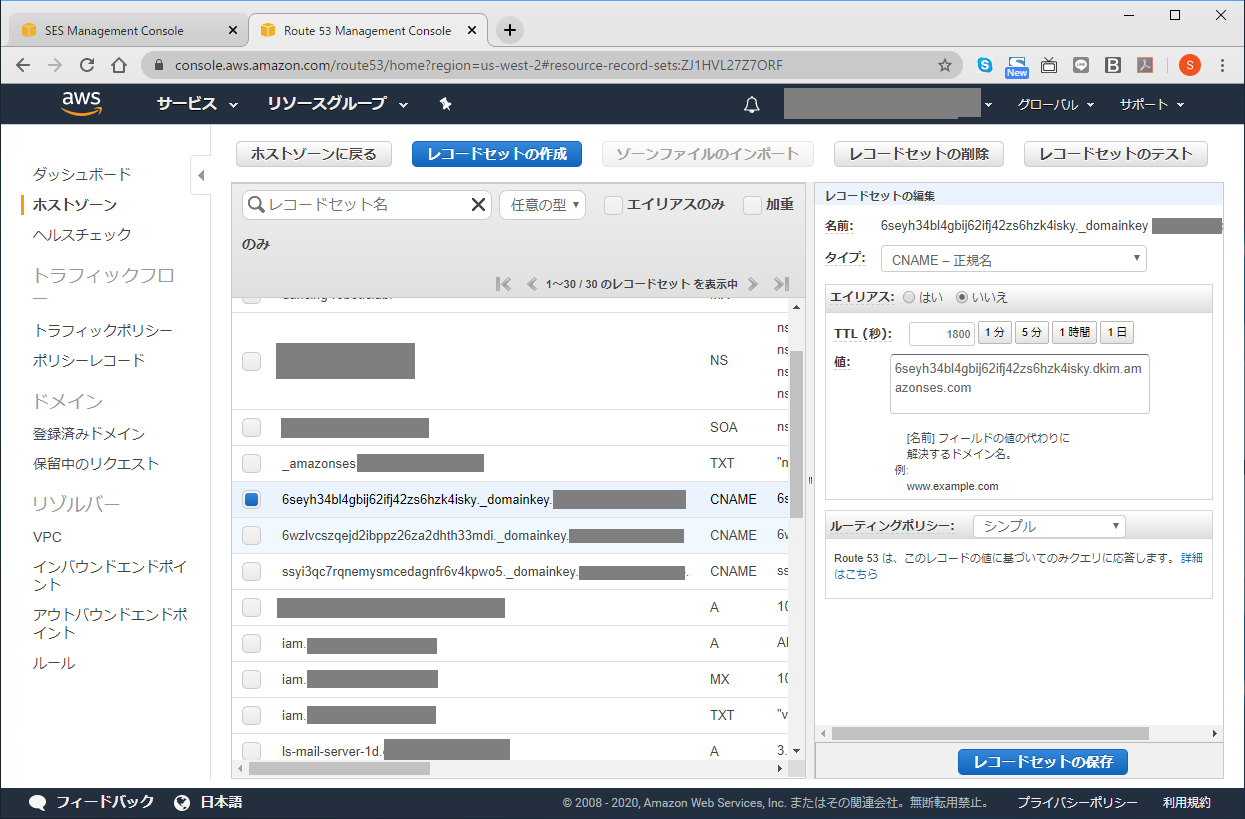Reload the Route 53 page
This screenshot has width=1245, height=819.
point(87,65)
